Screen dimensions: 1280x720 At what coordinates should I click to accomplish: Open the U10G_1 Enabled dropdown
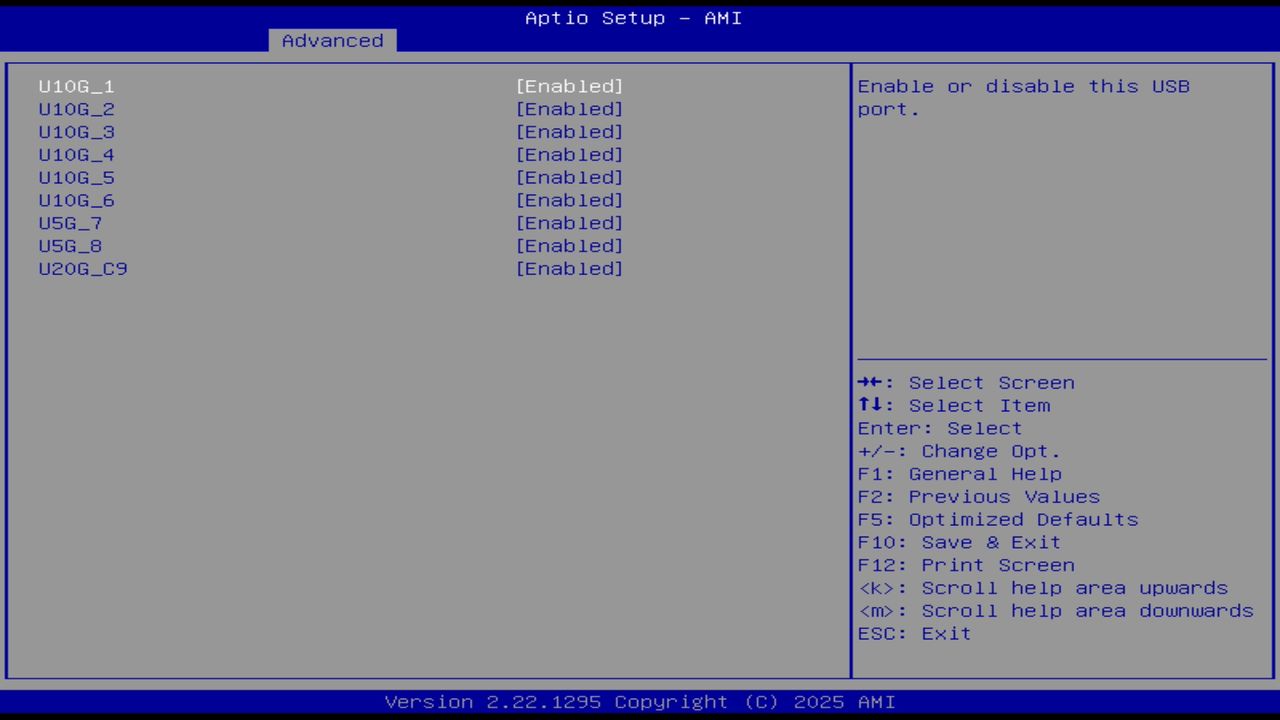pos(569,86)
